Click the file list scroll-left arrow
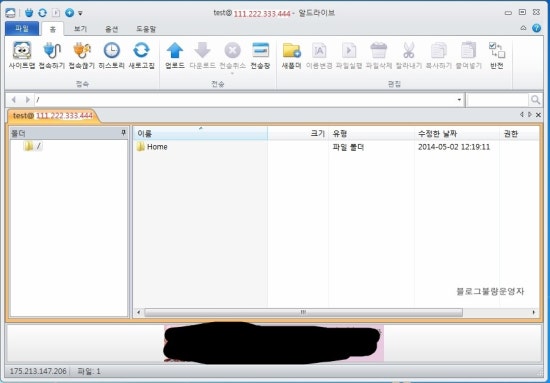Screen dimensions: 550x383 pos(139,312)
